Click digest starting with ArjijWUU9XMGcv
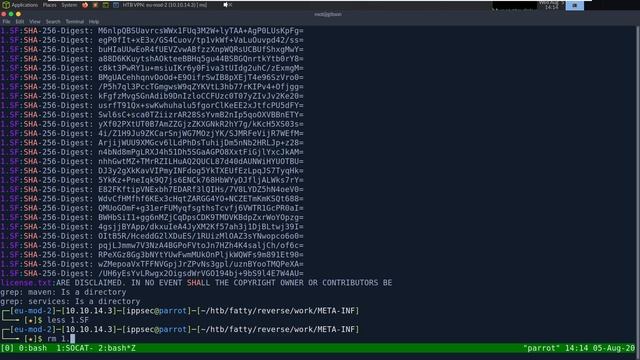The image size is (640, 360). tap(200, 143)
